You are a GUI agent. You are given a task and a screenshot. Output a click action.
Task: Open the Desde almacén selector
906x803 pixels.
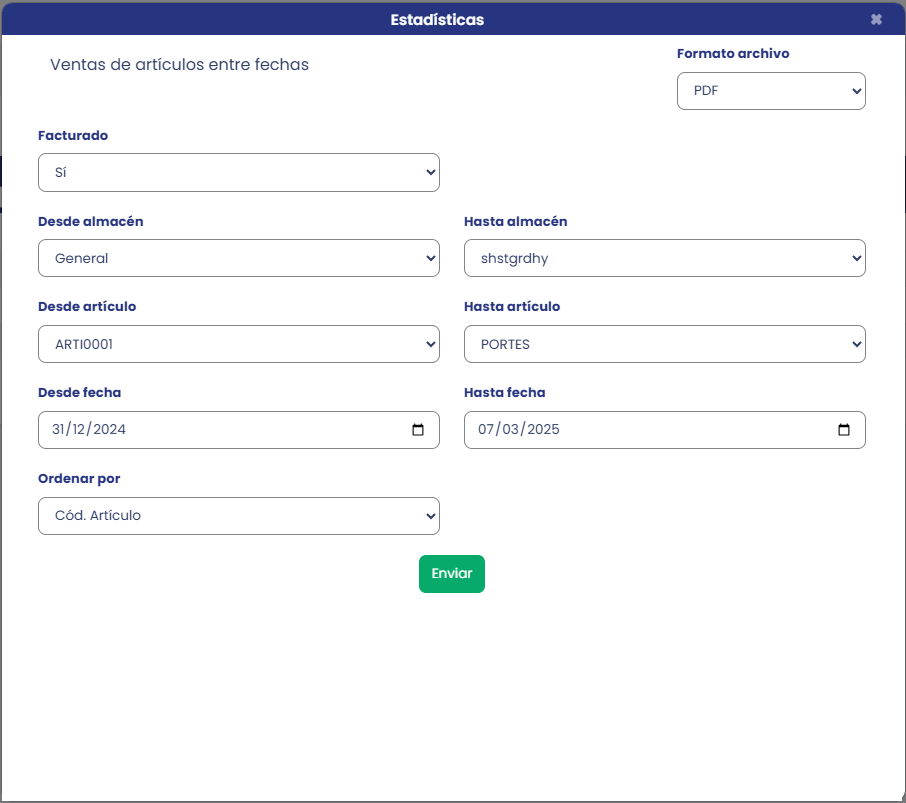tap(238, 258)
